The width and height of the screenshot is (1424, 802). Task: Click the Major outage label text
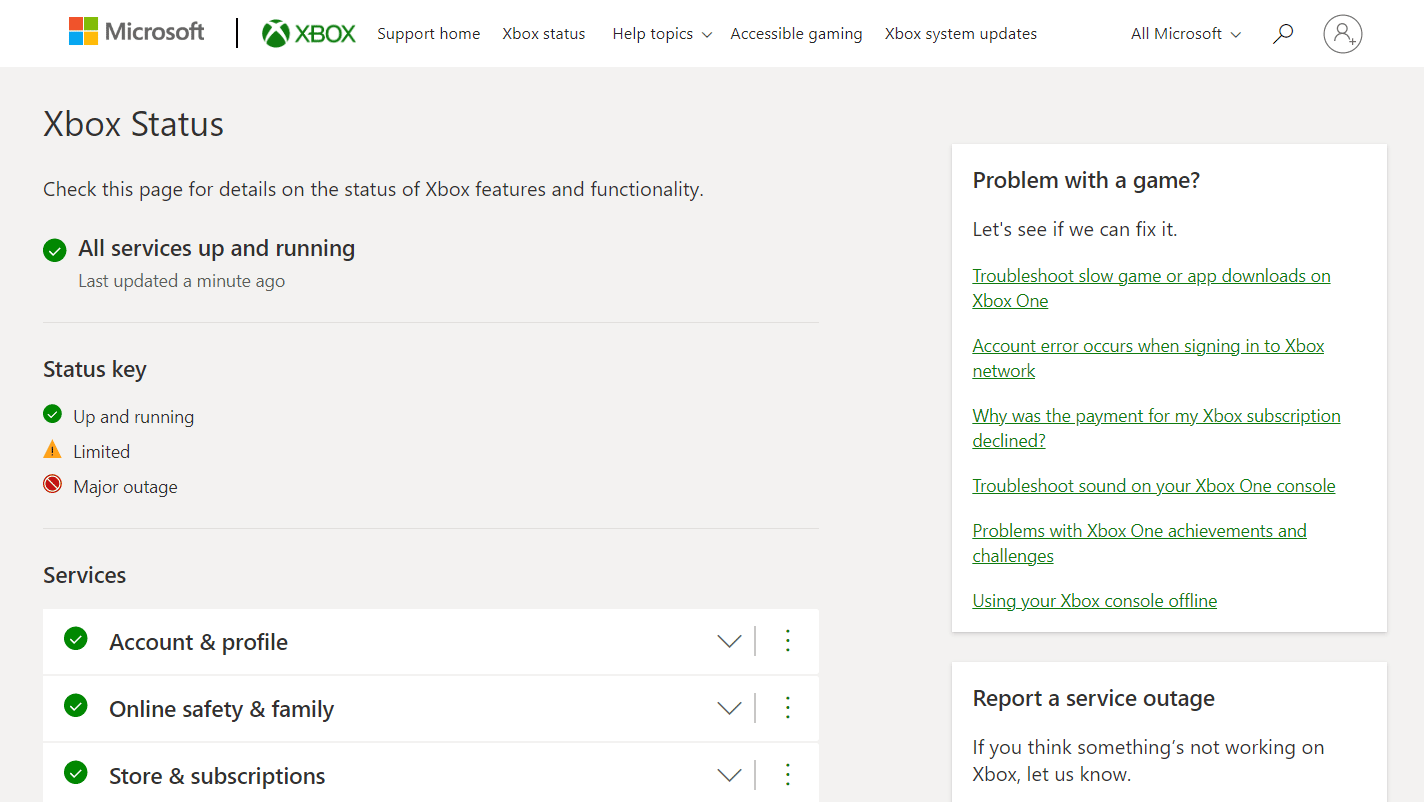[125, 487]
